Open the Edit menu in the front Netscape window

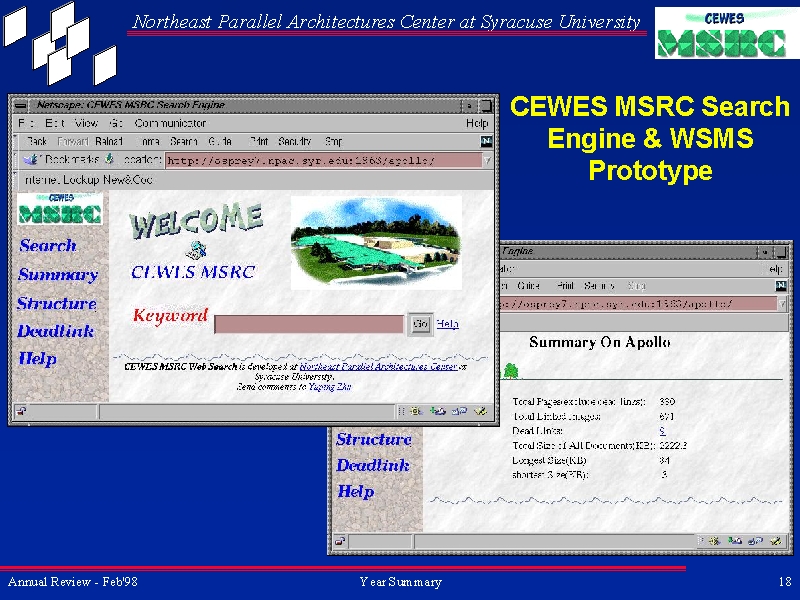[x=55, y=123]
